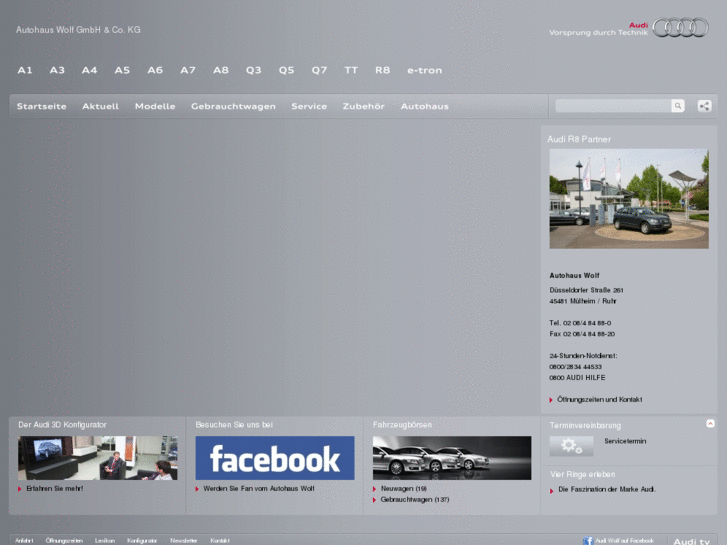This screenshot has width=727, height=545.
Task: Select the e-tron model
Action: point(425,71)
